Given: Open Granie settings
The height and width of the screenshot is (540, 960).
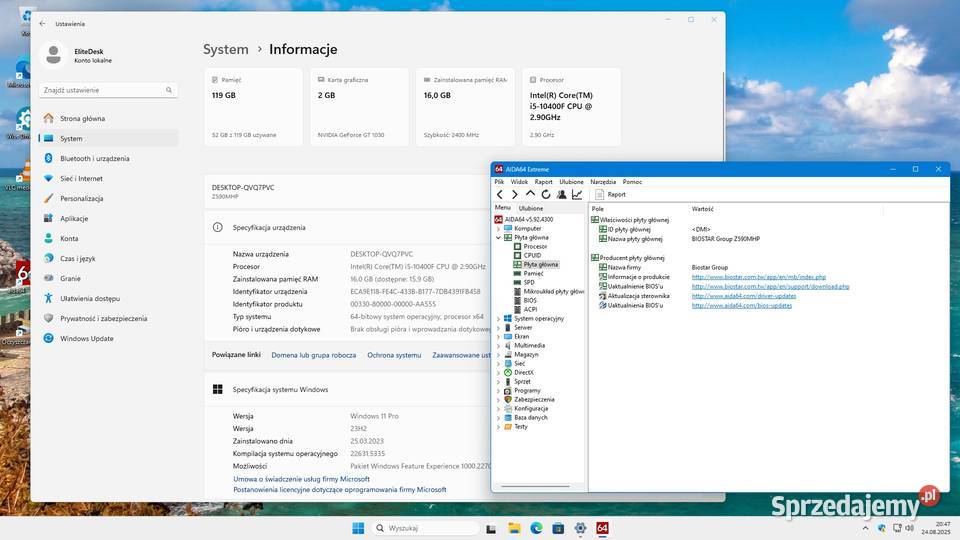Looking at the screenshot, I should (109, 279).
